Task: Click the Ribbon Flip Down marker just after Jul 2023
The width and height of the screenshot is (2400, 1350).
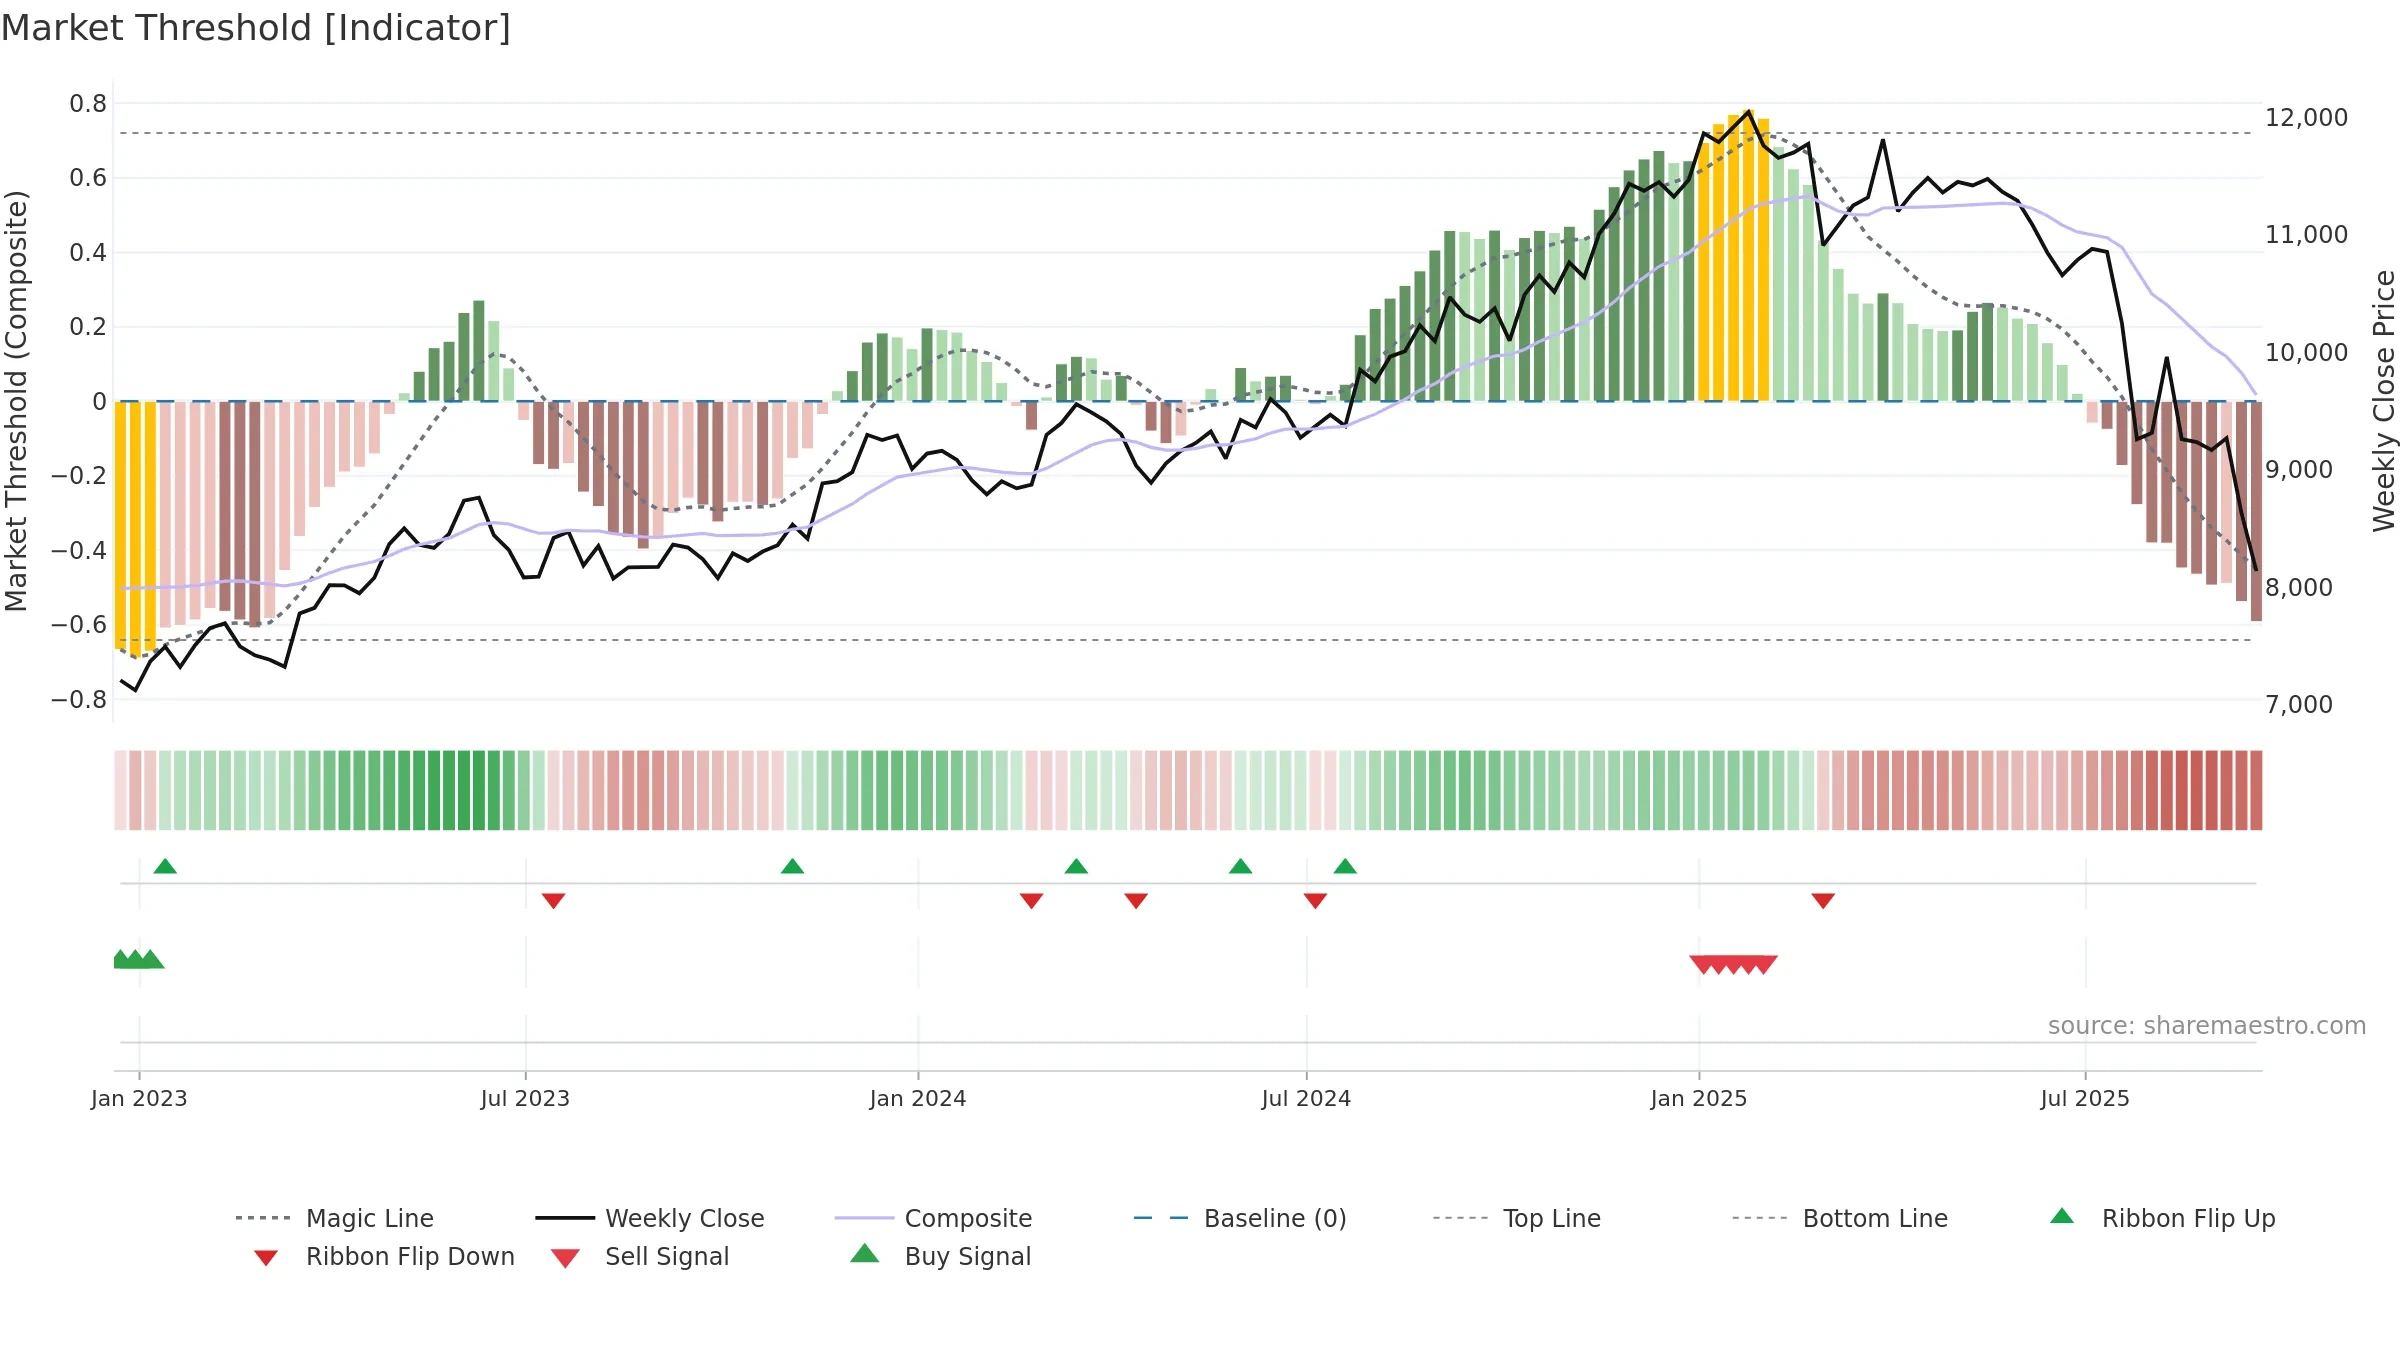Action: coord(553,901)
